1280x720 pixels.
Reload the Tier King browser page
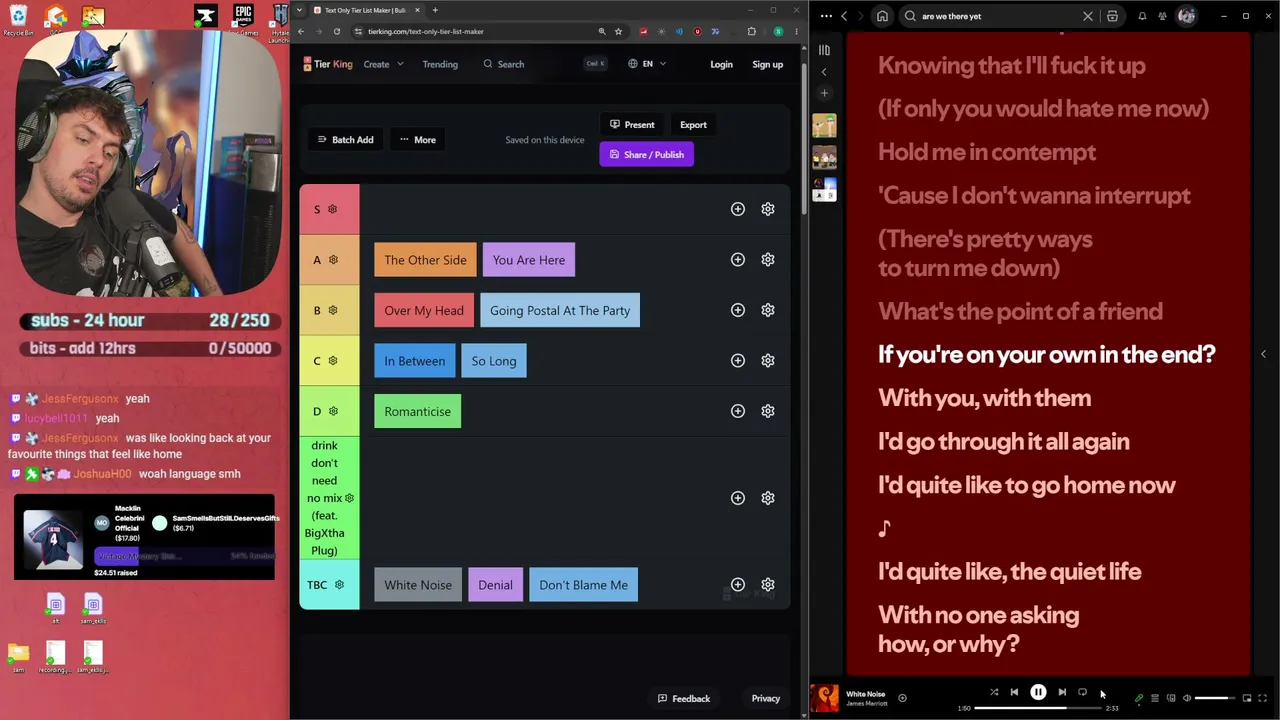337,31
